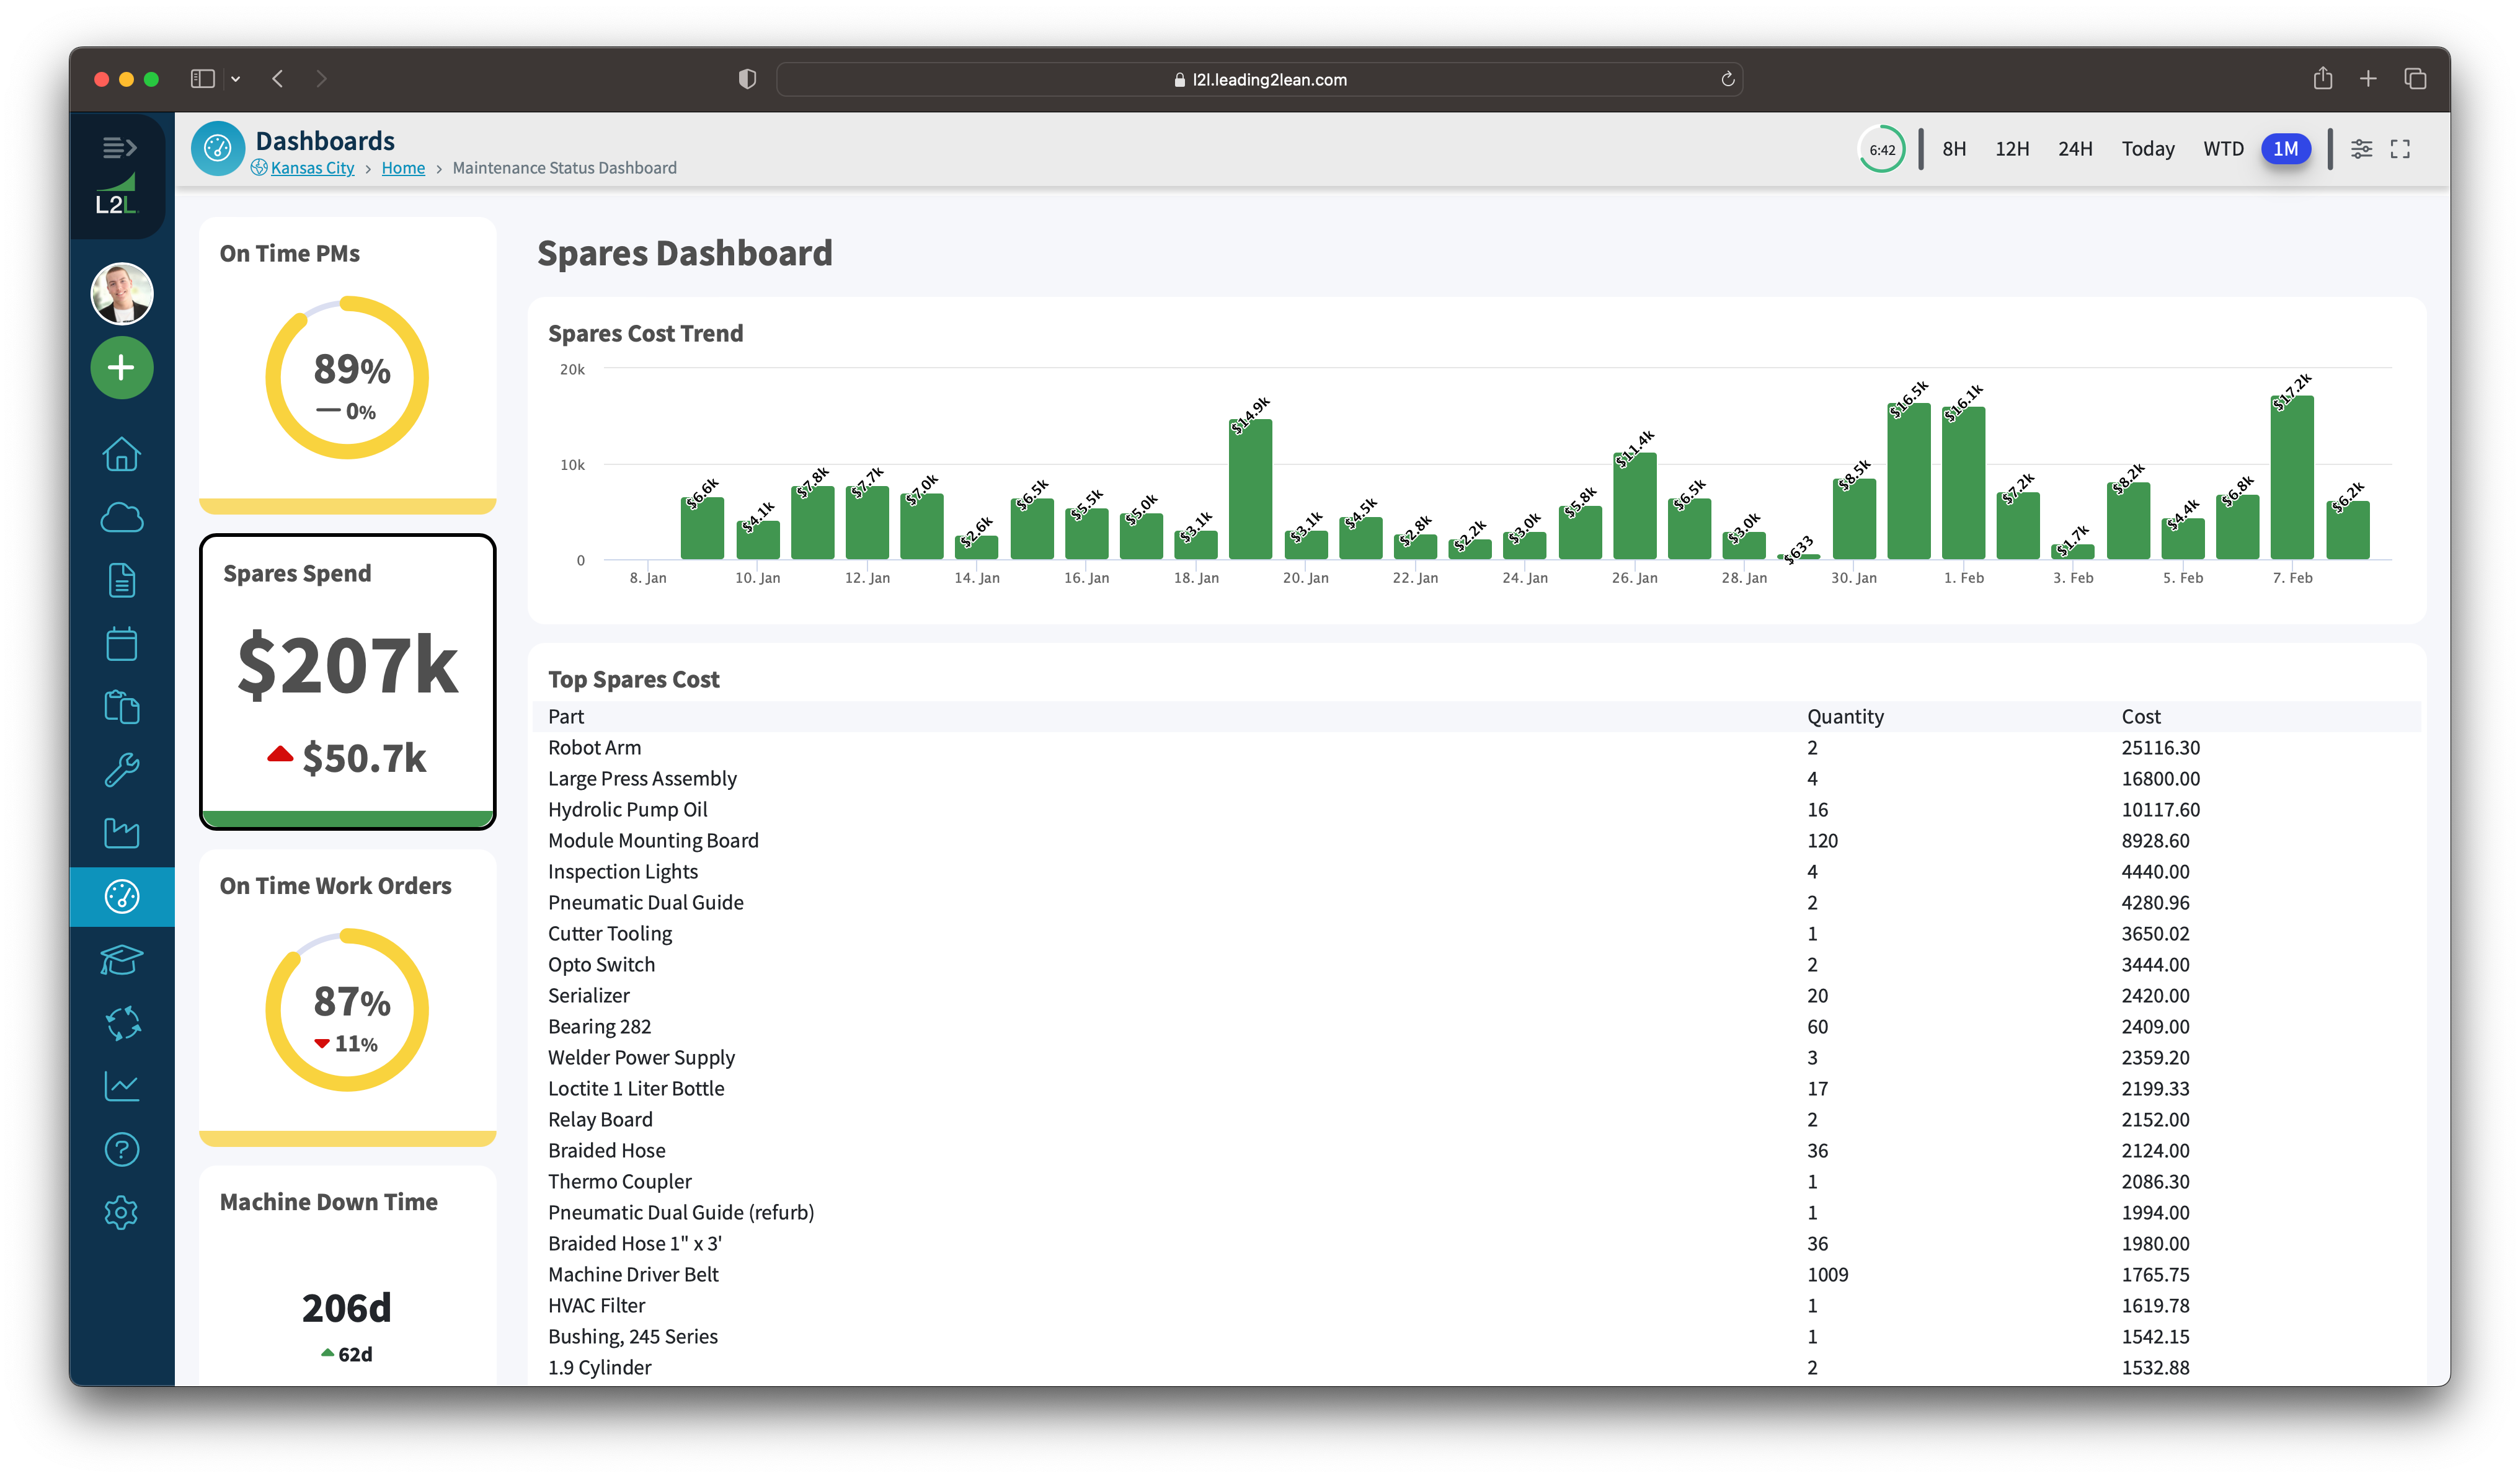
Task: Click Maintenance Status Dashboard breadcrumb text
Action: coord(564,168)
